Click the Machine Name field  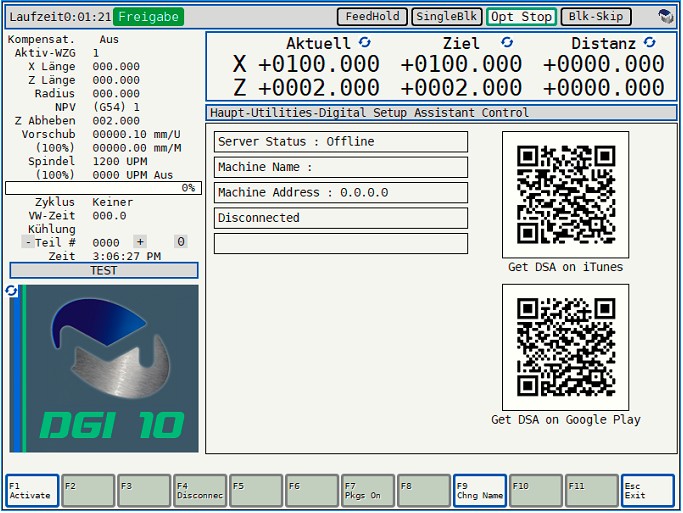341,167
